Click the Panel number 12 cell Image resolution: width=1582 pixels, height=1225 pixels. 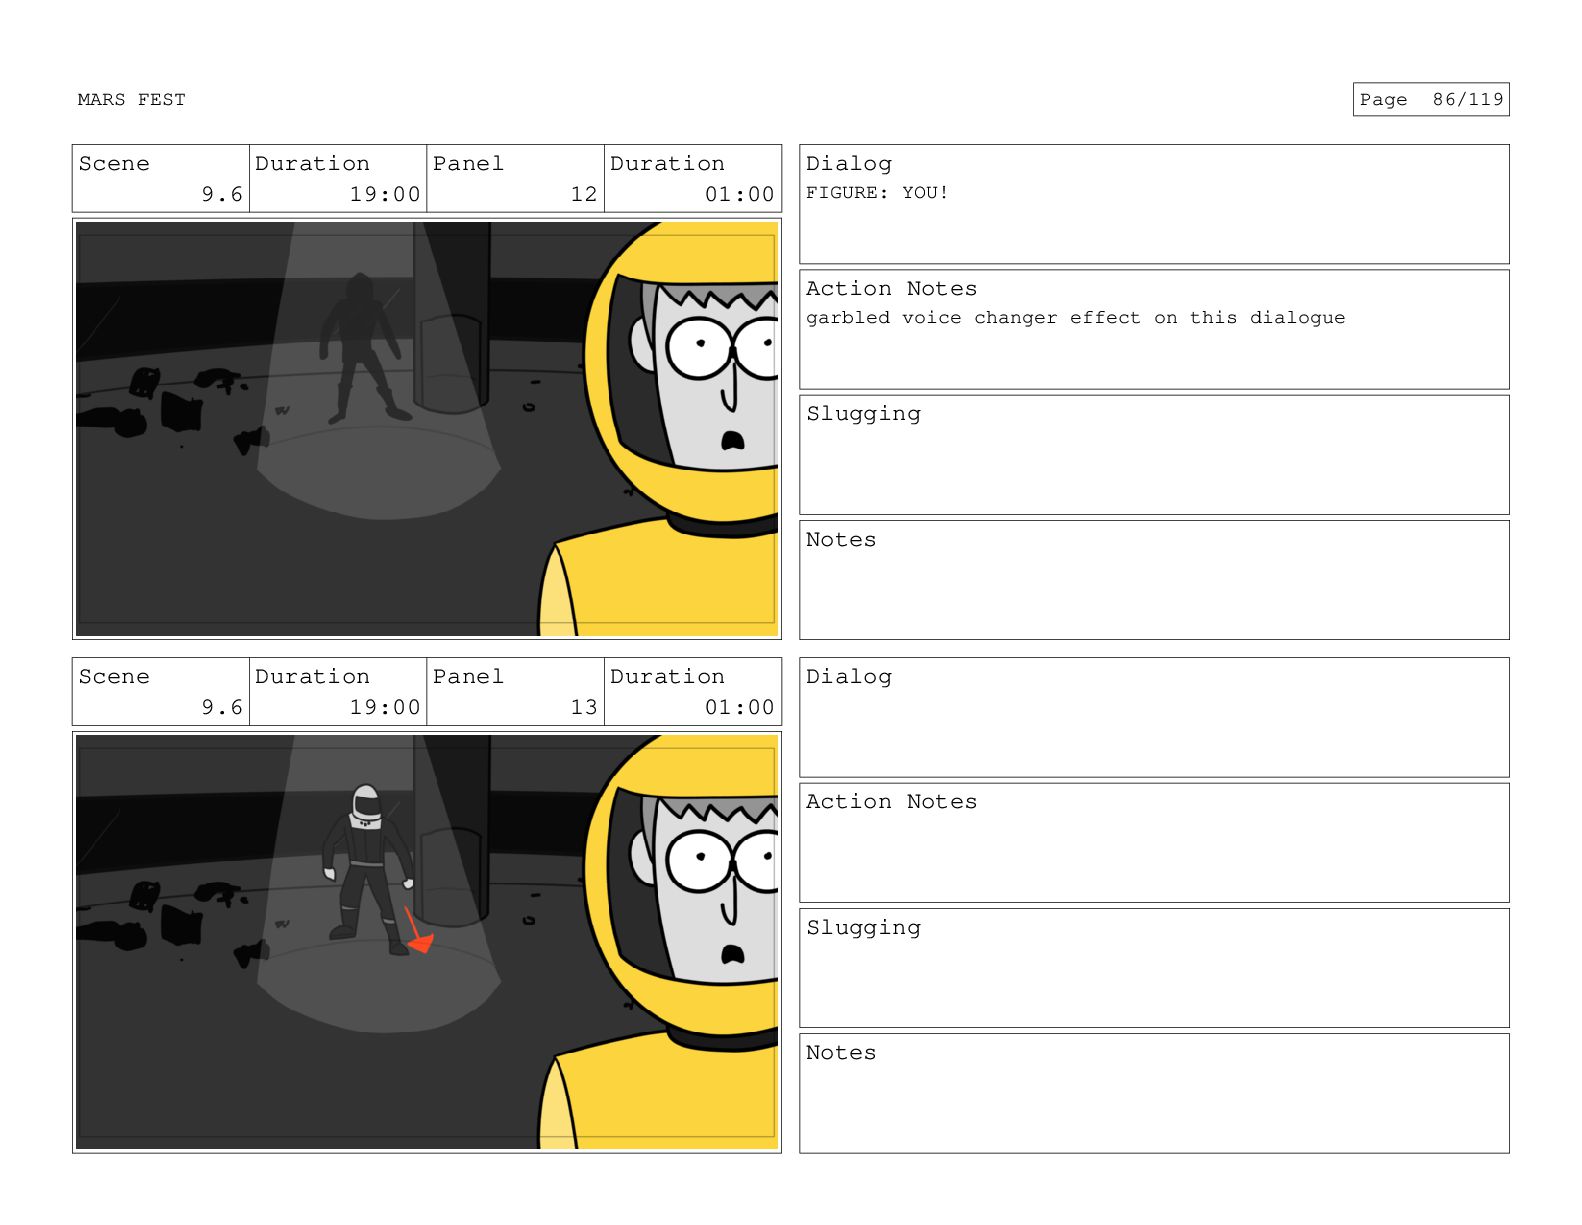[515, 178]
